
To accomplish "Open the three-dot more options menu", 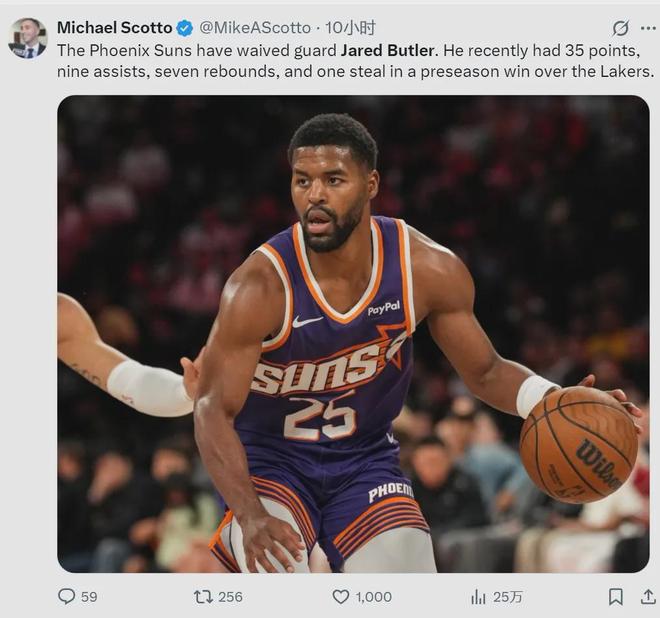I will click(x=647, y=28).
